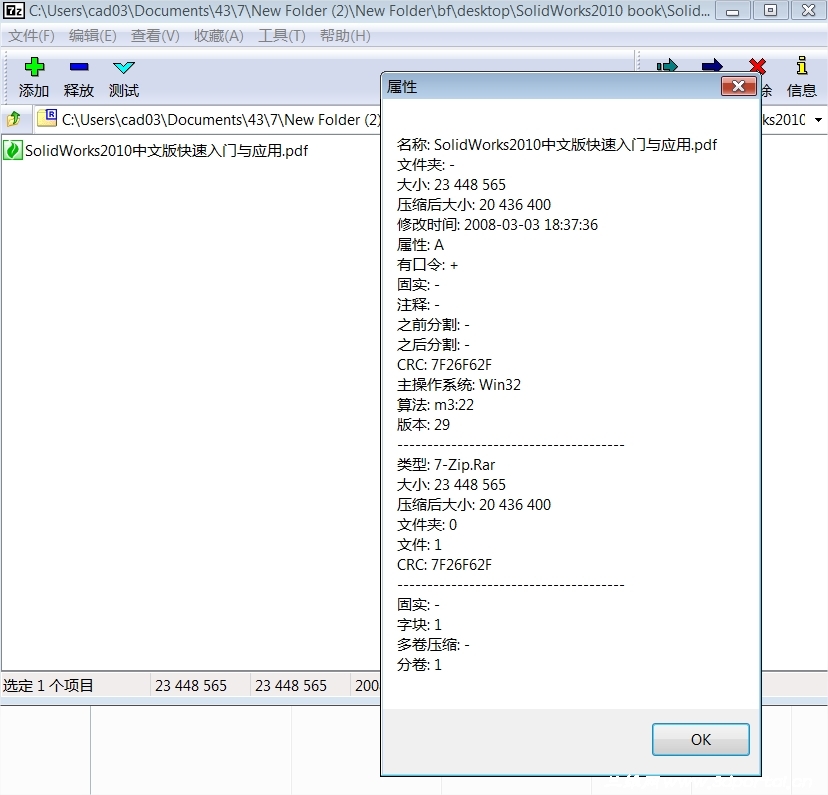
Task: Click the blue minus 释放 (Extract) icon
Action: 79,67
